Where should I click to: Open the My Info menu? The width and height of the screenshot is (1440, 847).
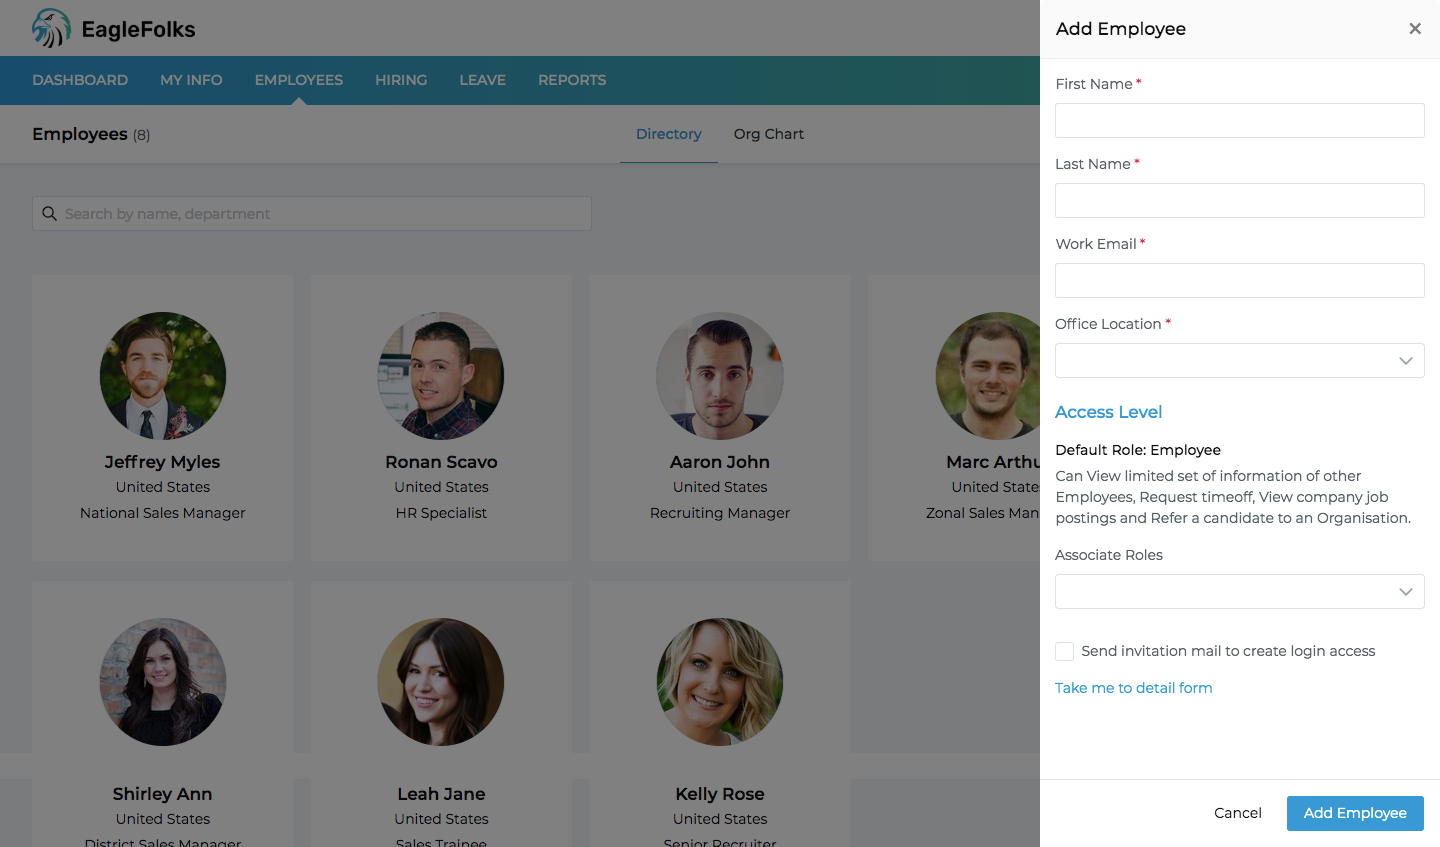tap(191, 80)
